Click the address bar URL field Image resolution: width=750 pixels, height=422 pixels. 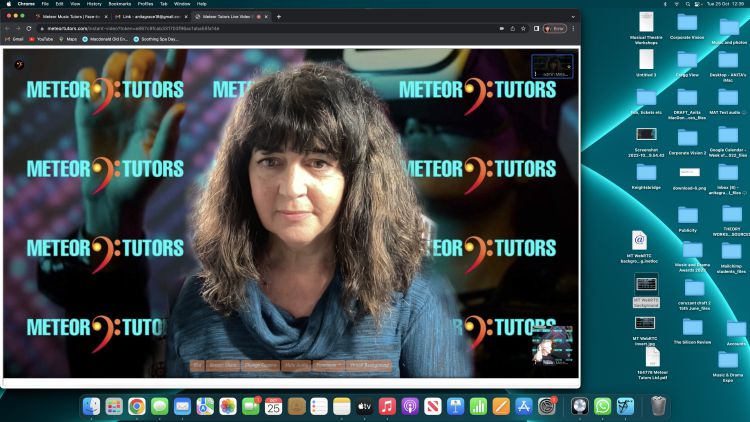tap(268, 29)
